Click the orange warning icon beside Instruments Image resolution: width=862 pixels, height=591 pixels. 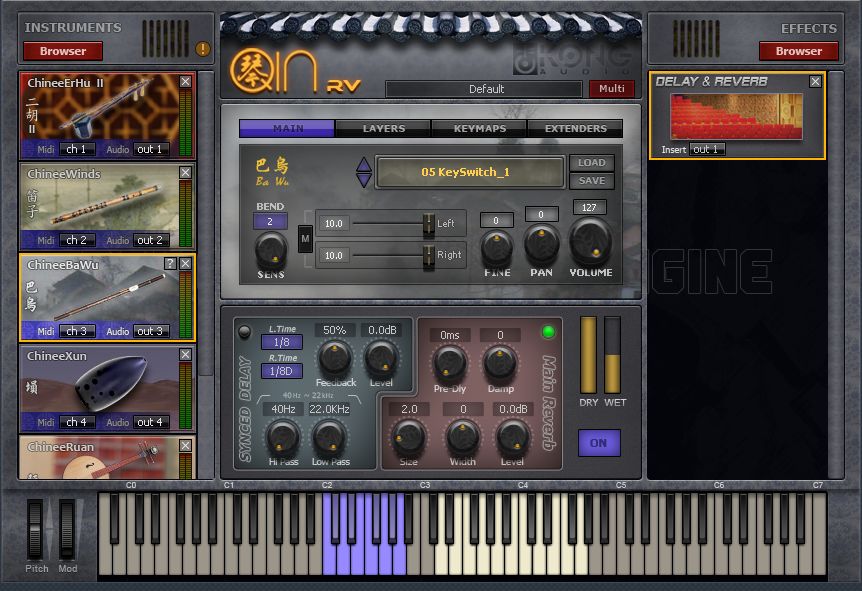click(x=203, y=49)
